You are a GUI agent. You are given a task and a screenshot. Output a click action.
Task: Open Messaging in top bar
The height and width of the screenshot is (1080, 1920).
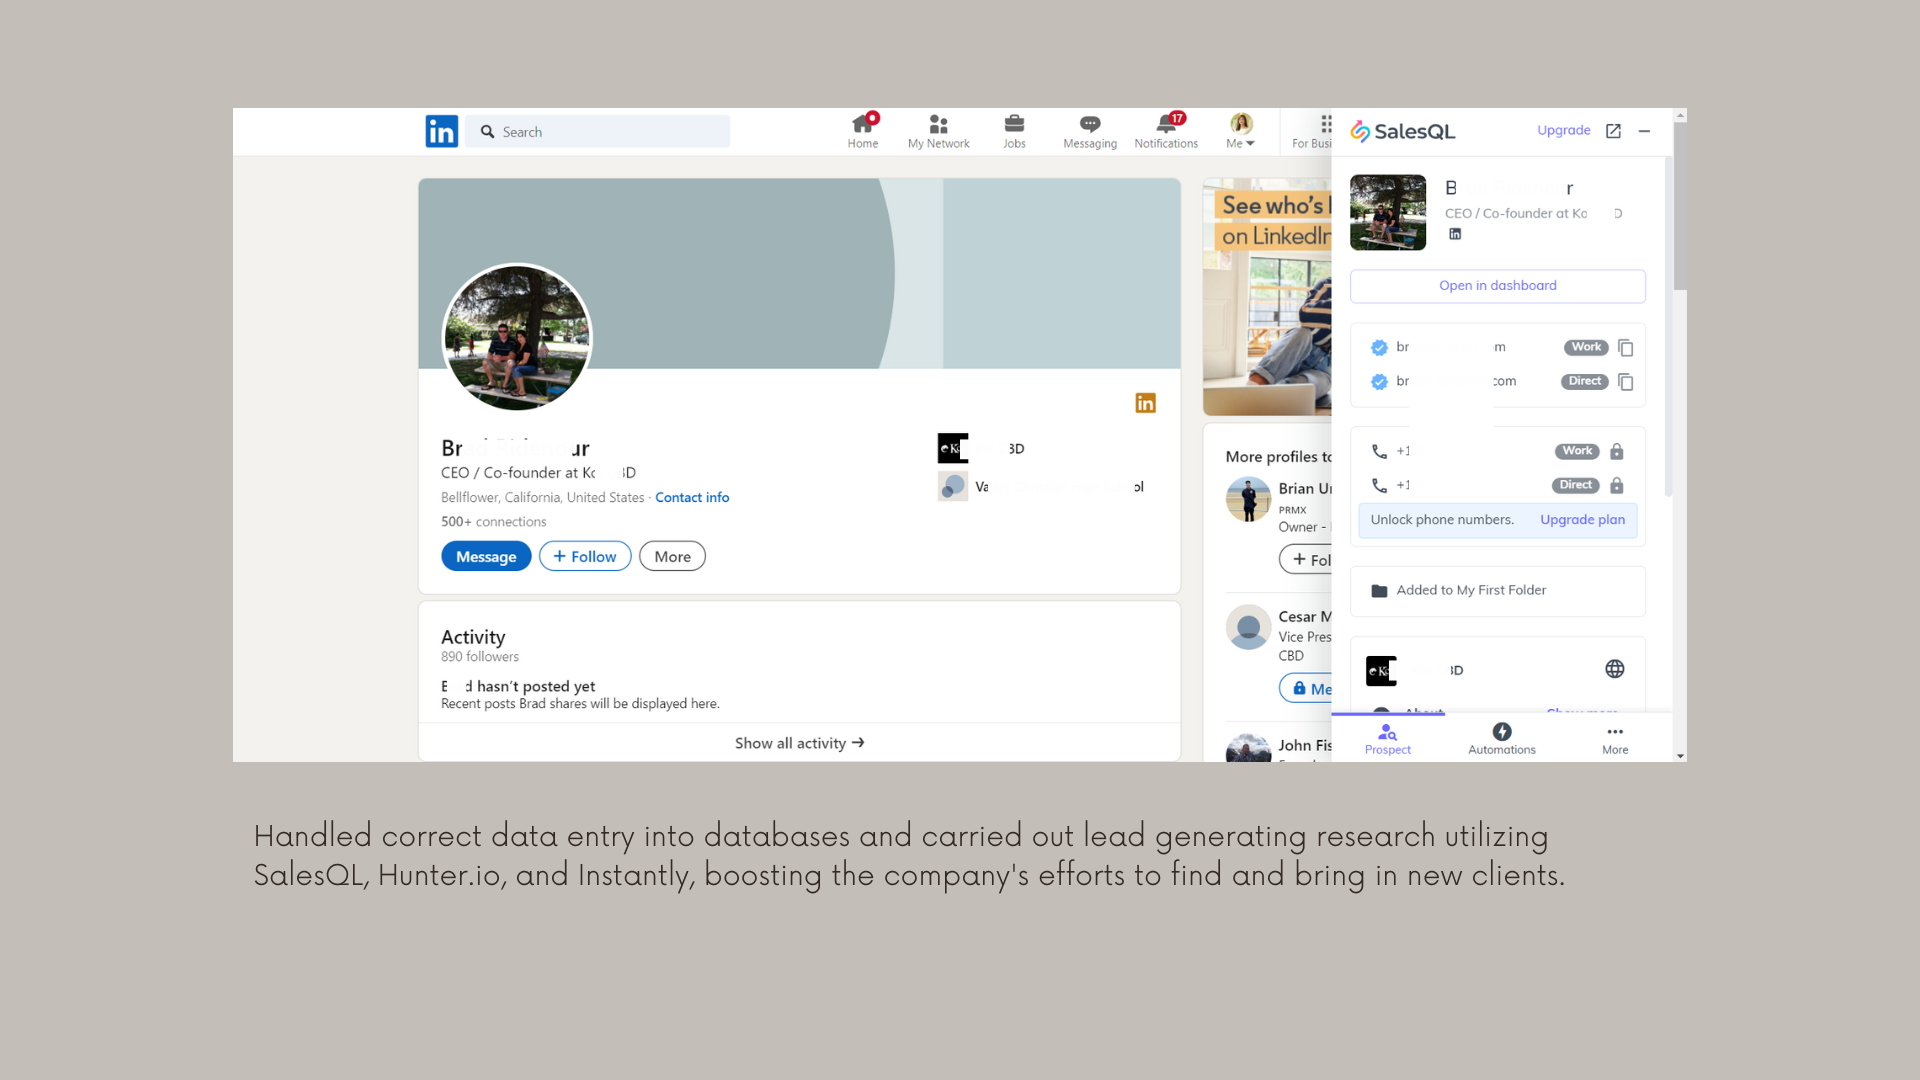(1090, 131)
